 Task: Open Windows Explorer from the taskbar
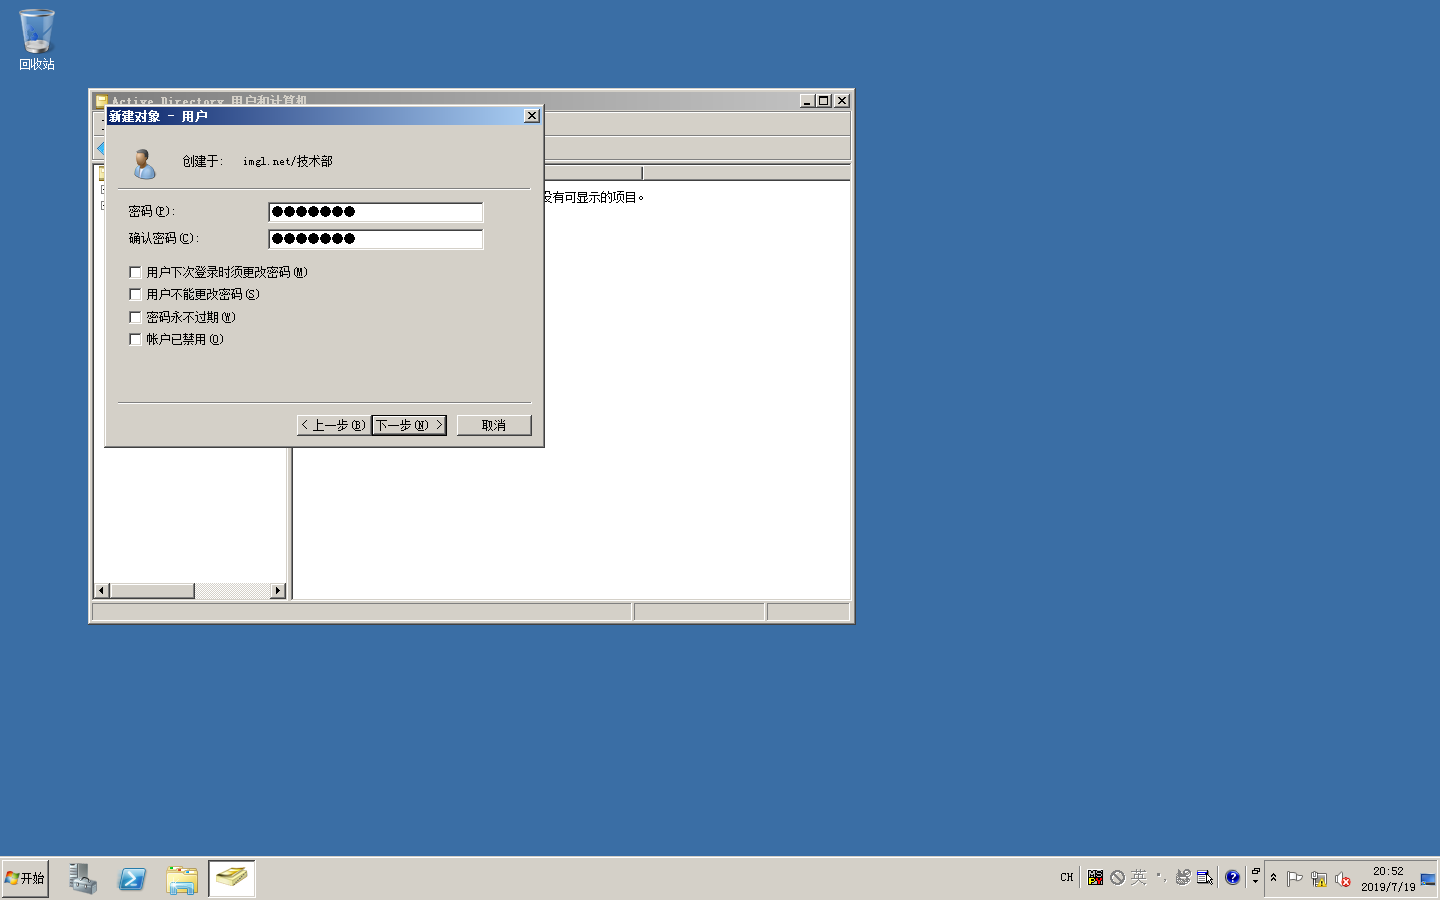tap(181, 878)
